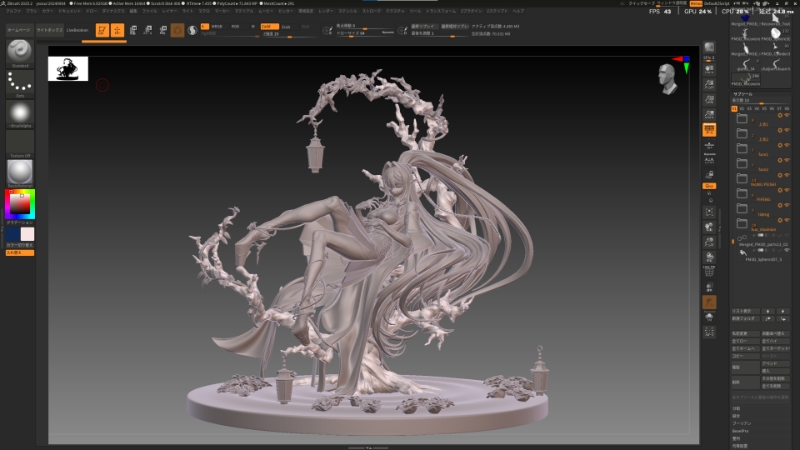Open the material sphere selector

click(19, 171)
